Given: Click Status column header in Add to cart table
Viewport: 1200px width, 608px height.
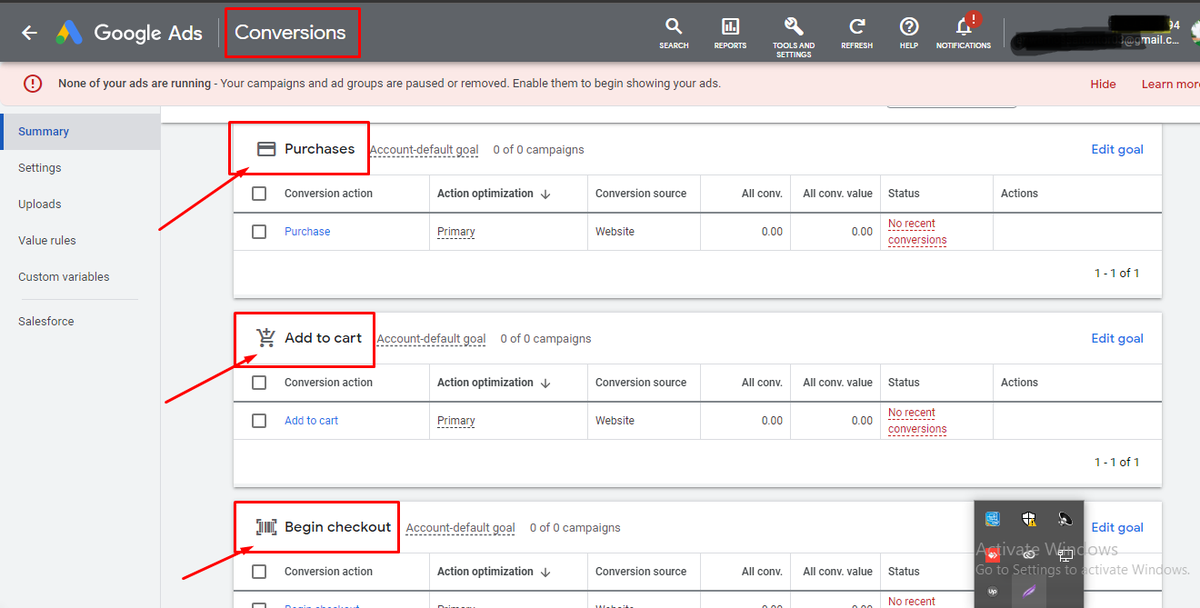Looking at the screenshot, I should pos(904,382).
